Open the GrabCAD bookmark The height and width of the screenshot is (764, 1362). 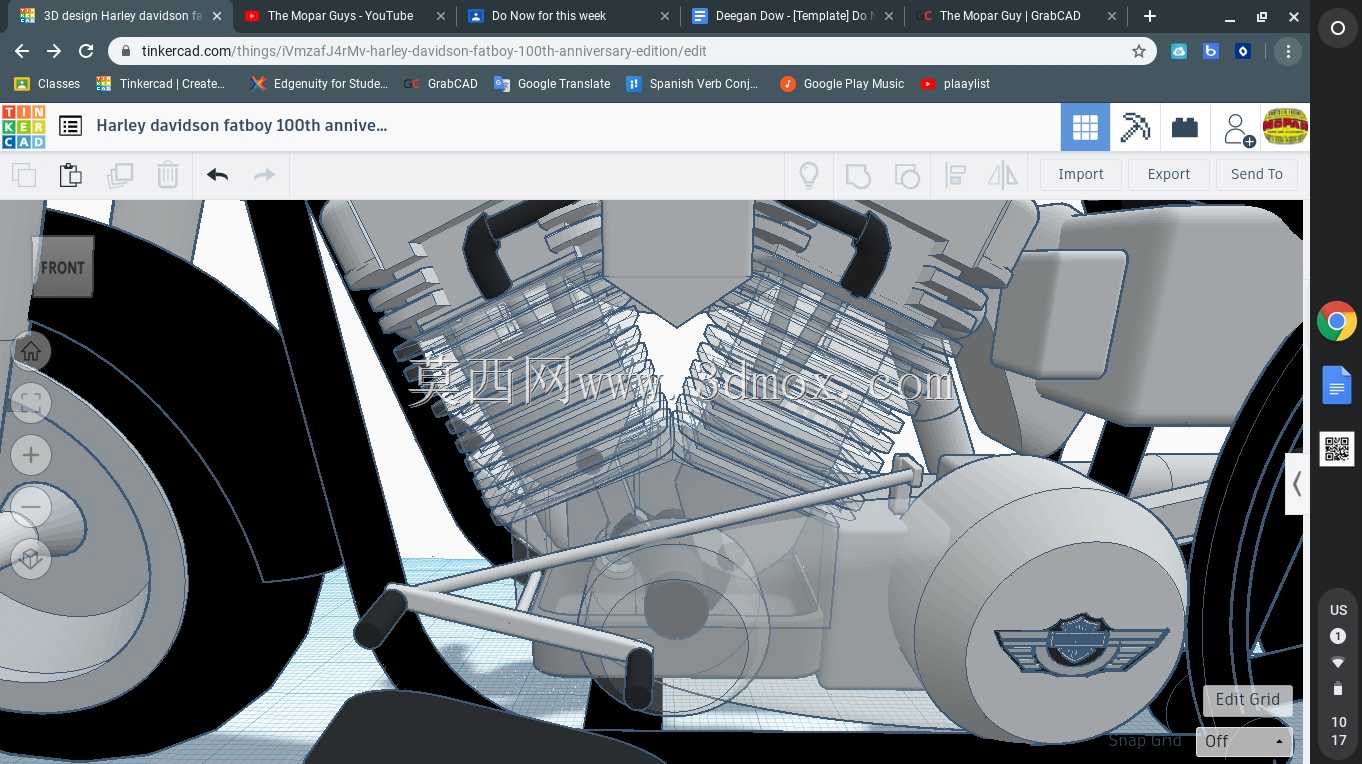[441, 84]
